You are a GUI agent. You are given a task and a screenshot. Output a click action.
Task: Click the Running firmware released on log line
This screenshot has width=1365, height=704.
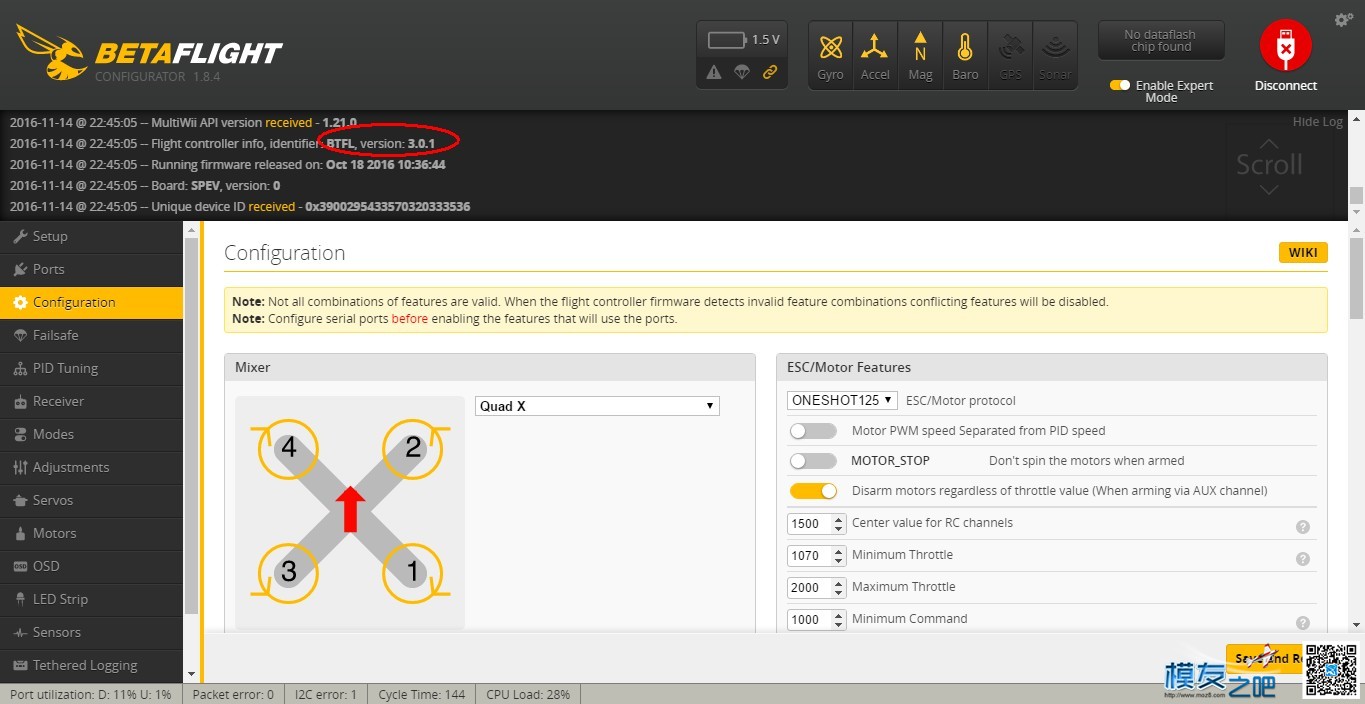pyautogui.click(x=227, y=165)
